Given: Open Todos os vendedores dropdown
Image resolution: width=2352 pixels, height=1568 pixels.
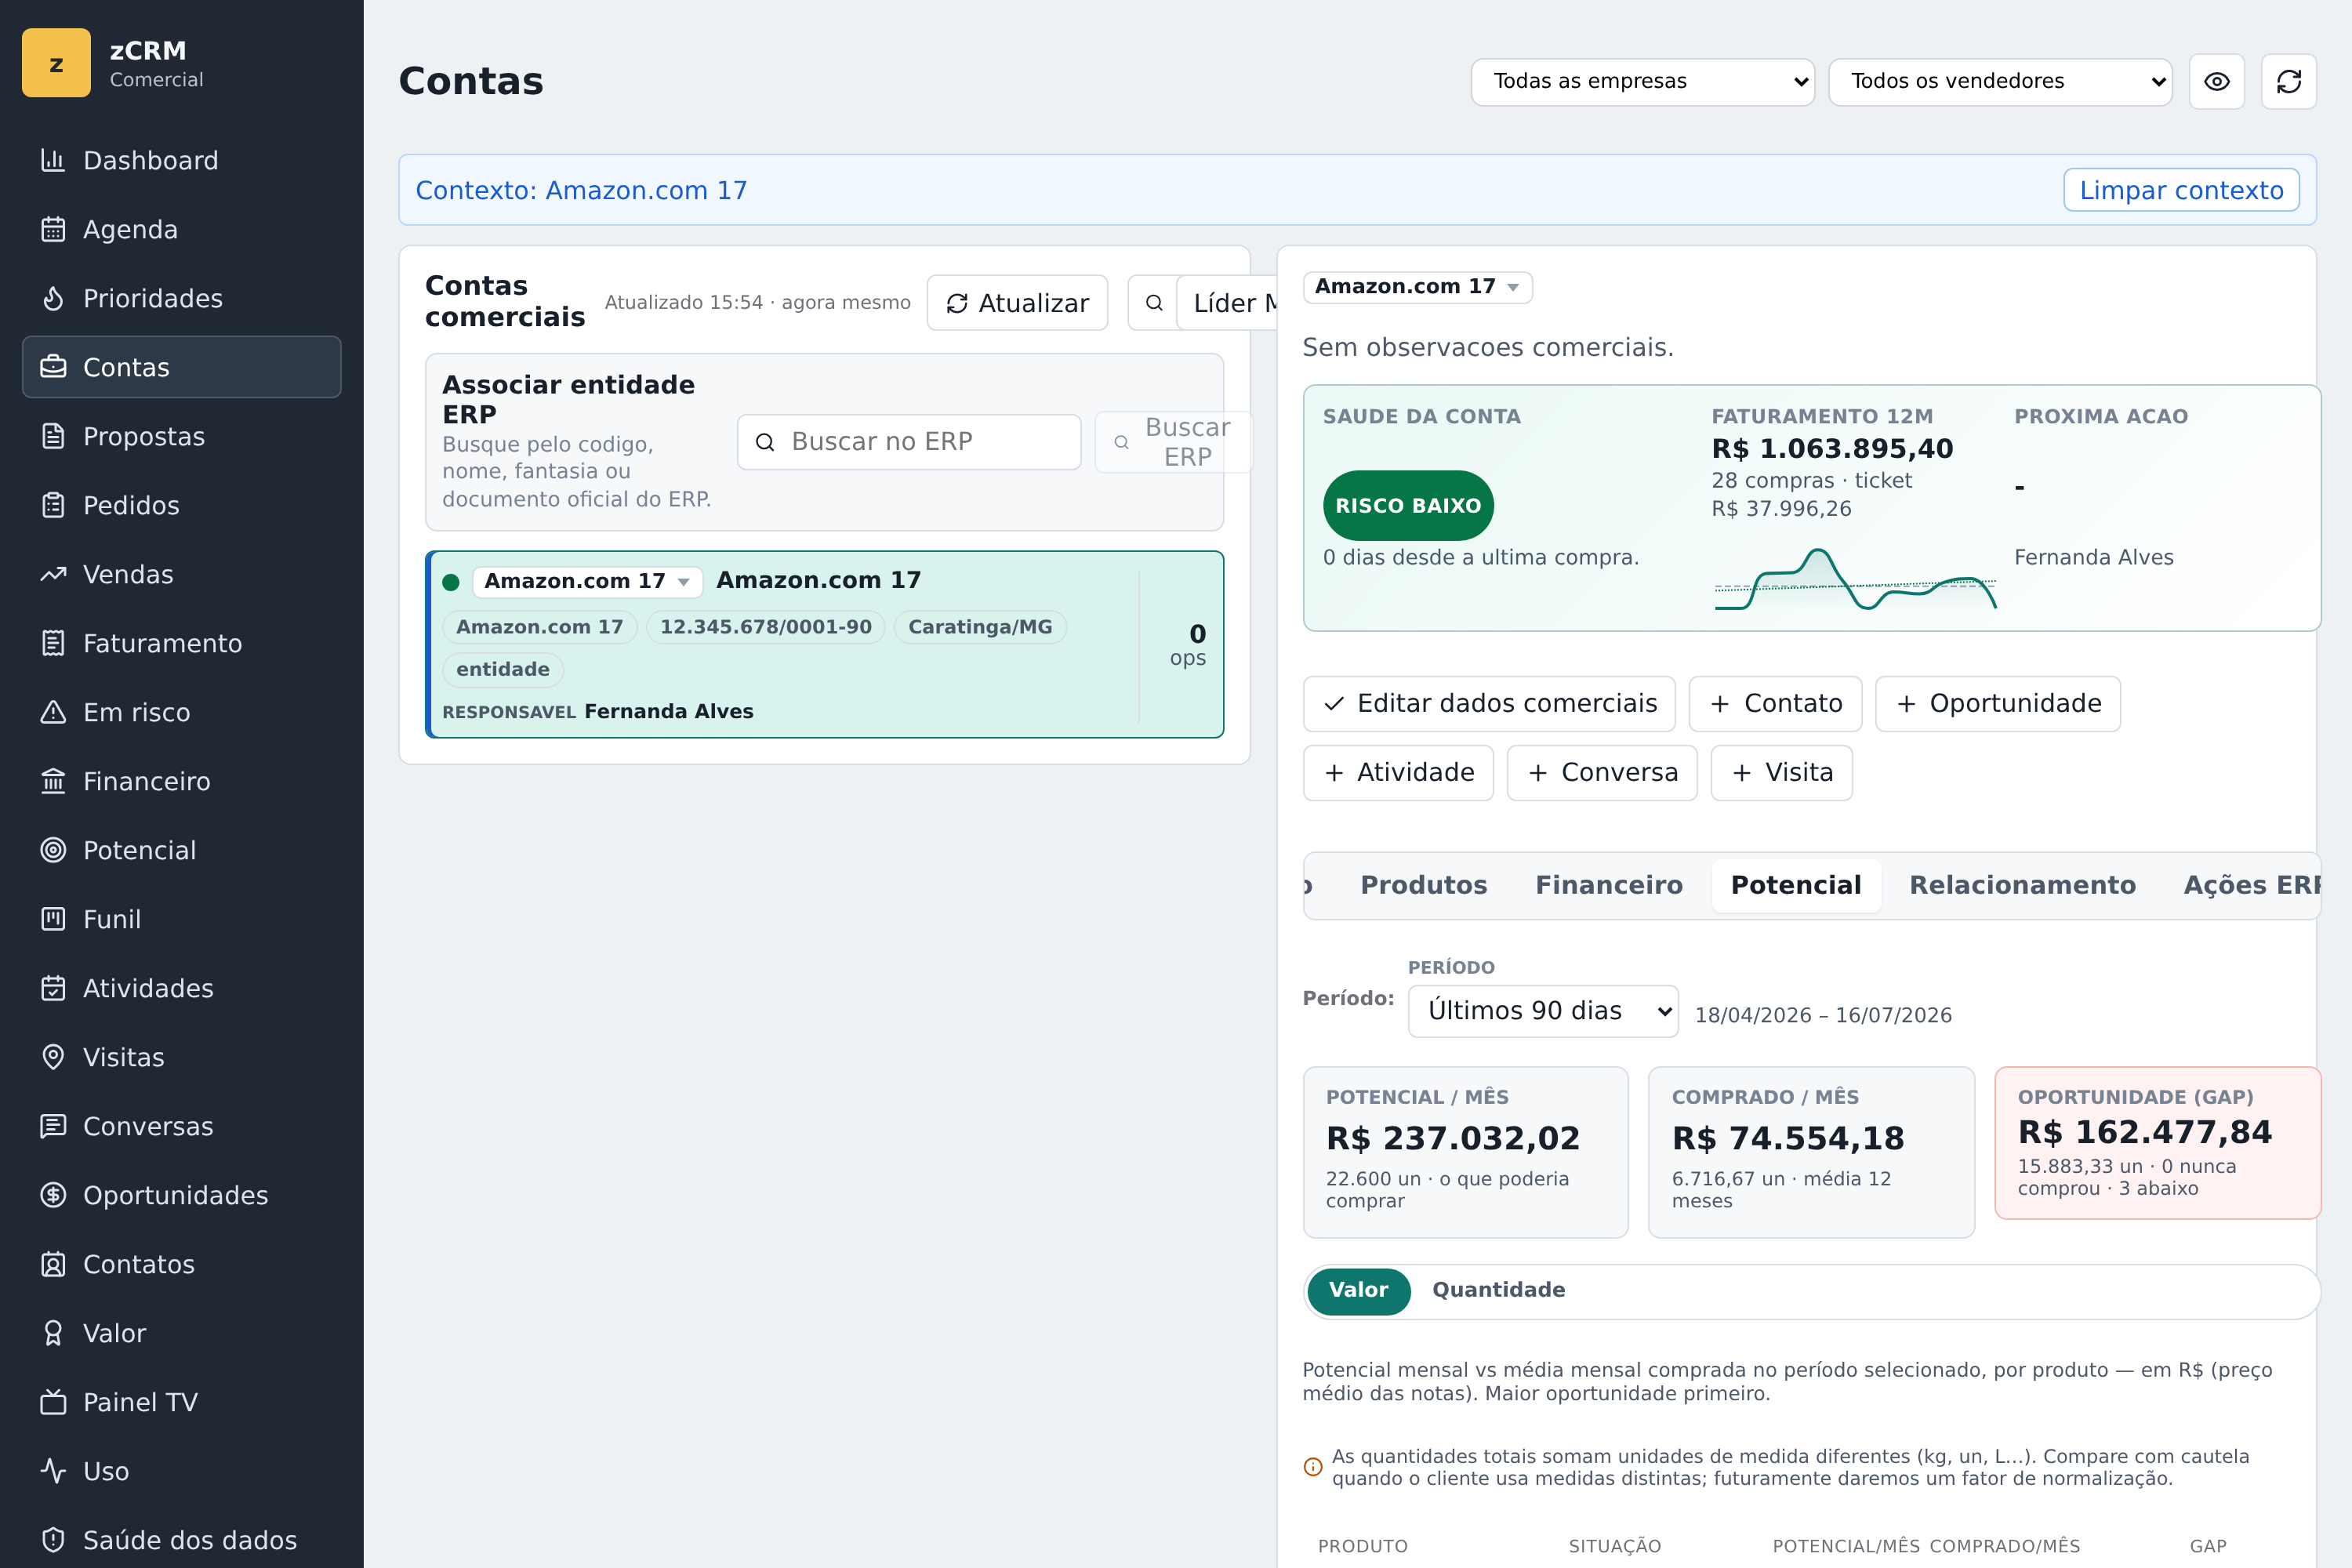Looking at the screenshot, I should click(2000, 81).
